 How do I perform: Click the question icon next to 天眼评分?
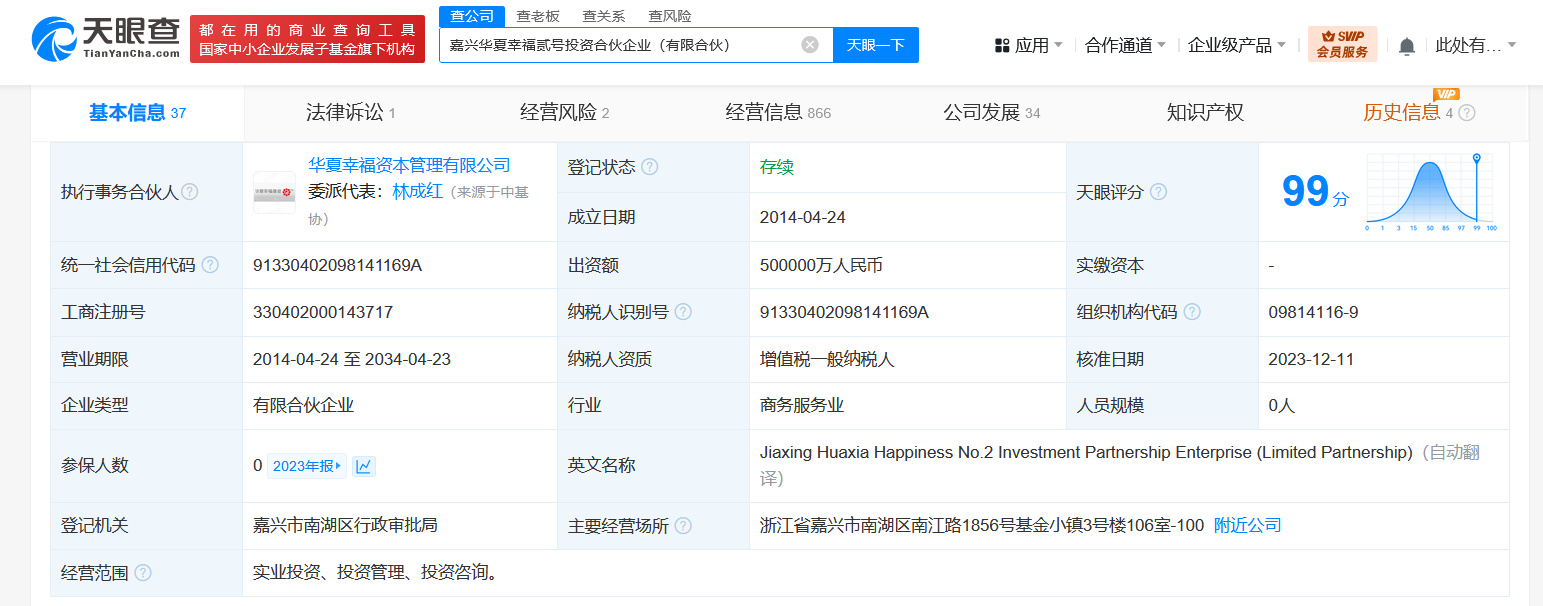click(x=1158, y=192)
